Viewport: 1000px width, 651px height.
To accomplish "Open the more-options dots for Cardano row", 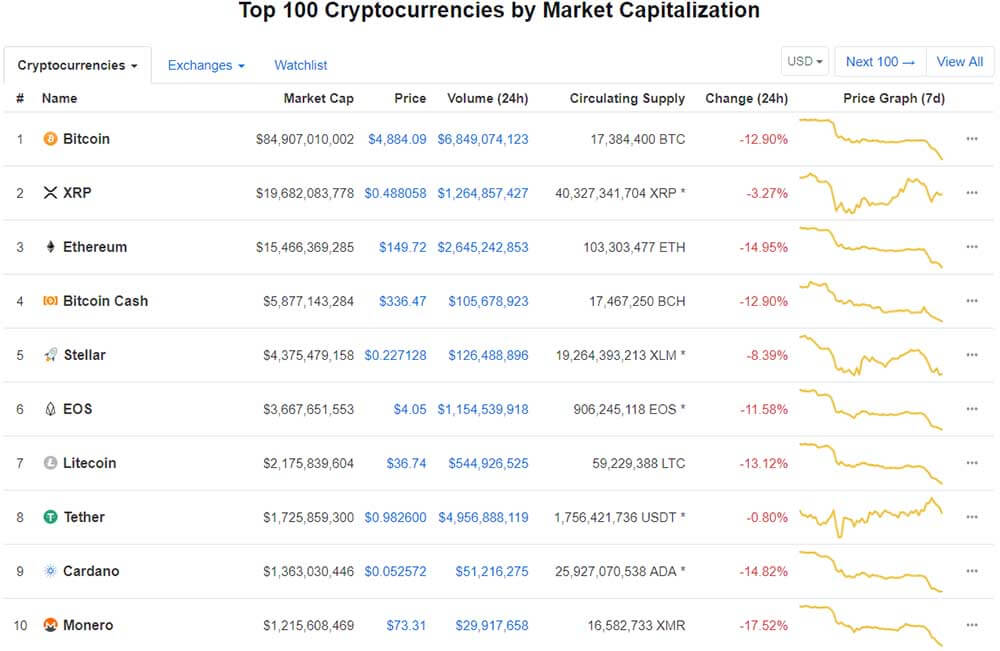I will pos(971,571).
